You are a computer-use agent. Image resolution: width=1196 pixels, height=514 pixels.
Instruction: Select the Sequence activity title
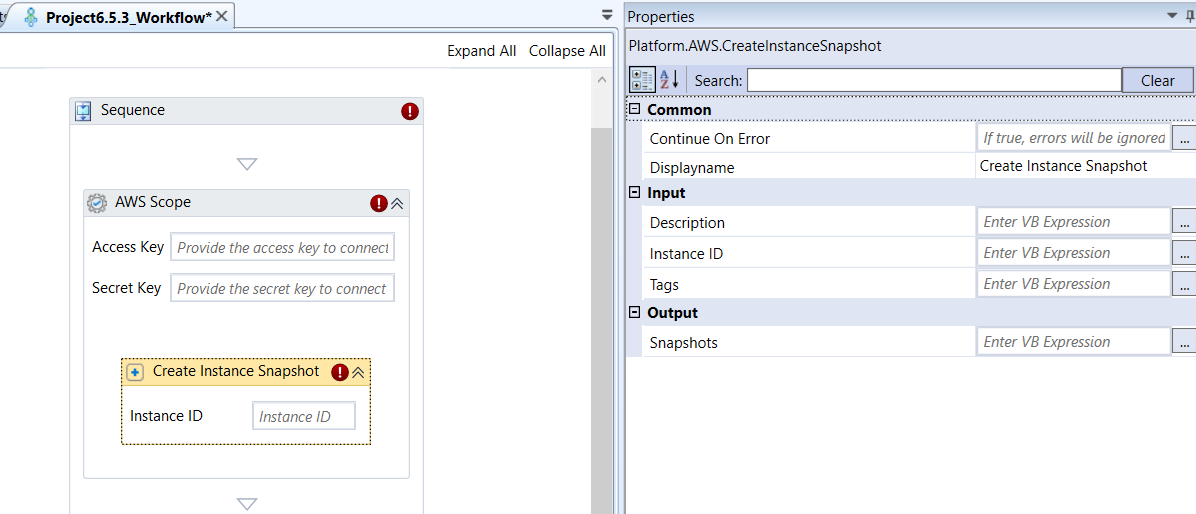tap(133, 110)
